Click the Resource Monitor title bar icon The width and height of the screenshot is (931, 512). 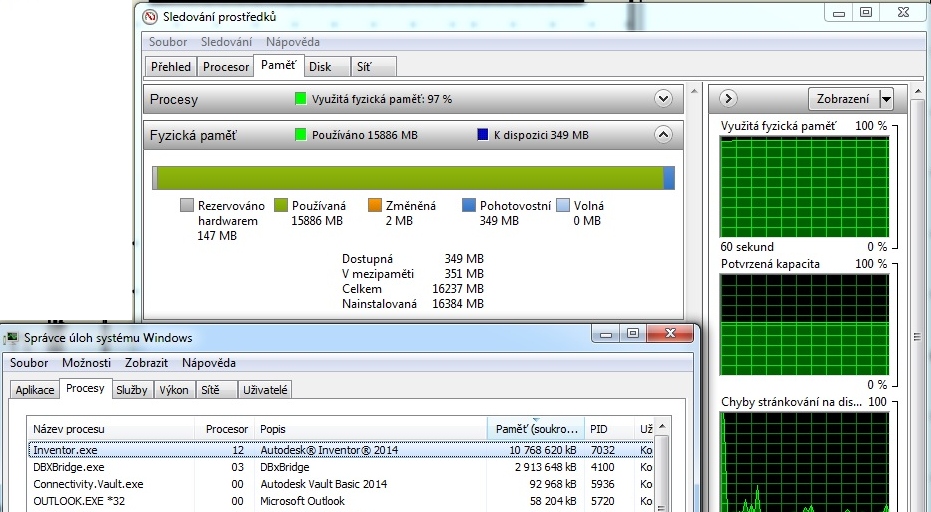point(150,17)
